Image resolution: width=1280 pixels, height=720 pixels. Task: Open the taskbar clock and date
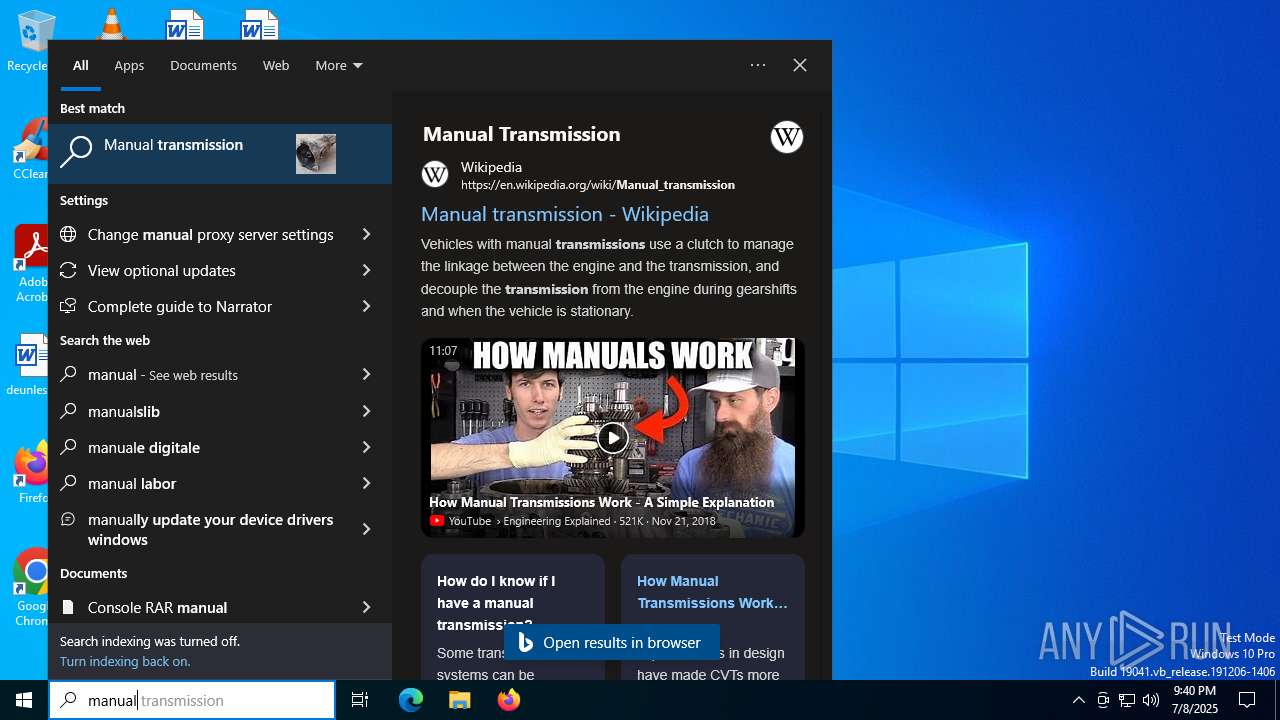pos(1194,700)
